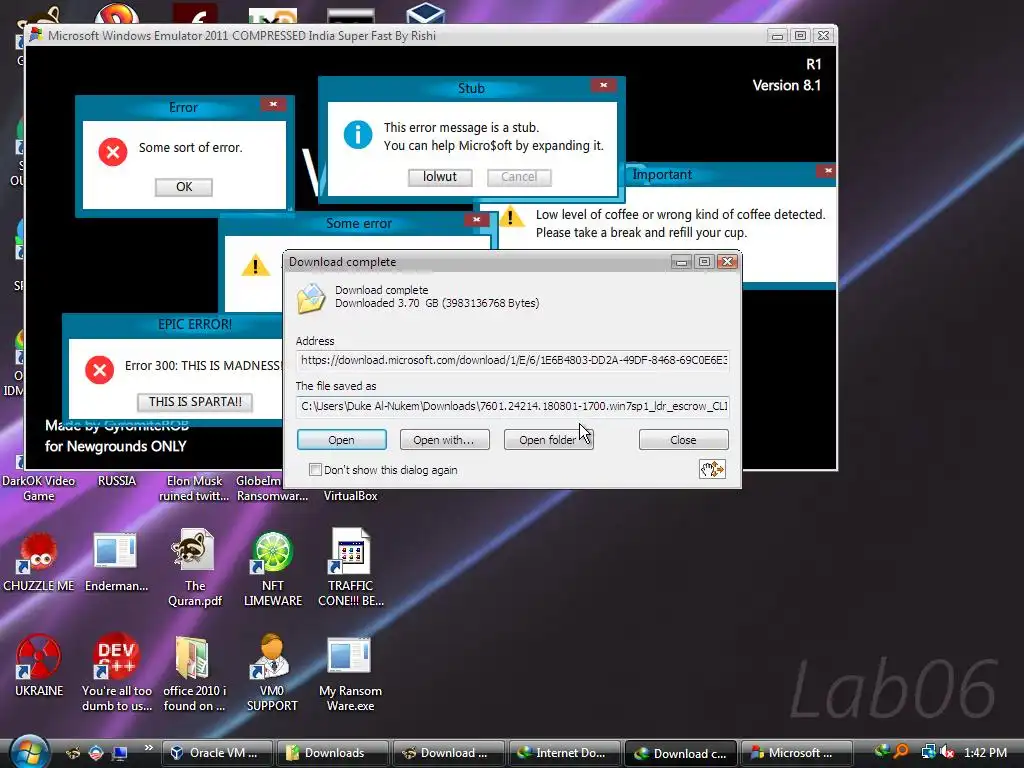The image size is (1024, 768).
Task: Click Close in Download complete dialog
Action: point(683,440)
